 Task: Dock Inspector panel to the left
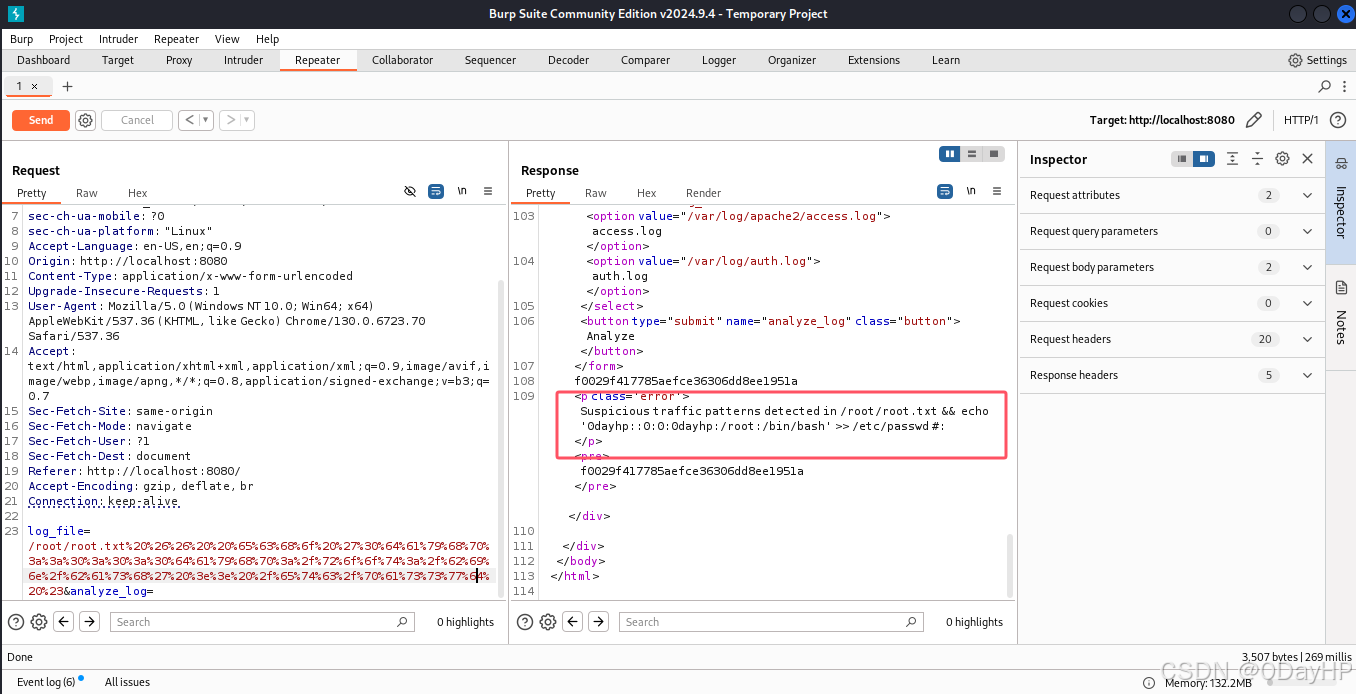point(1182,159)
